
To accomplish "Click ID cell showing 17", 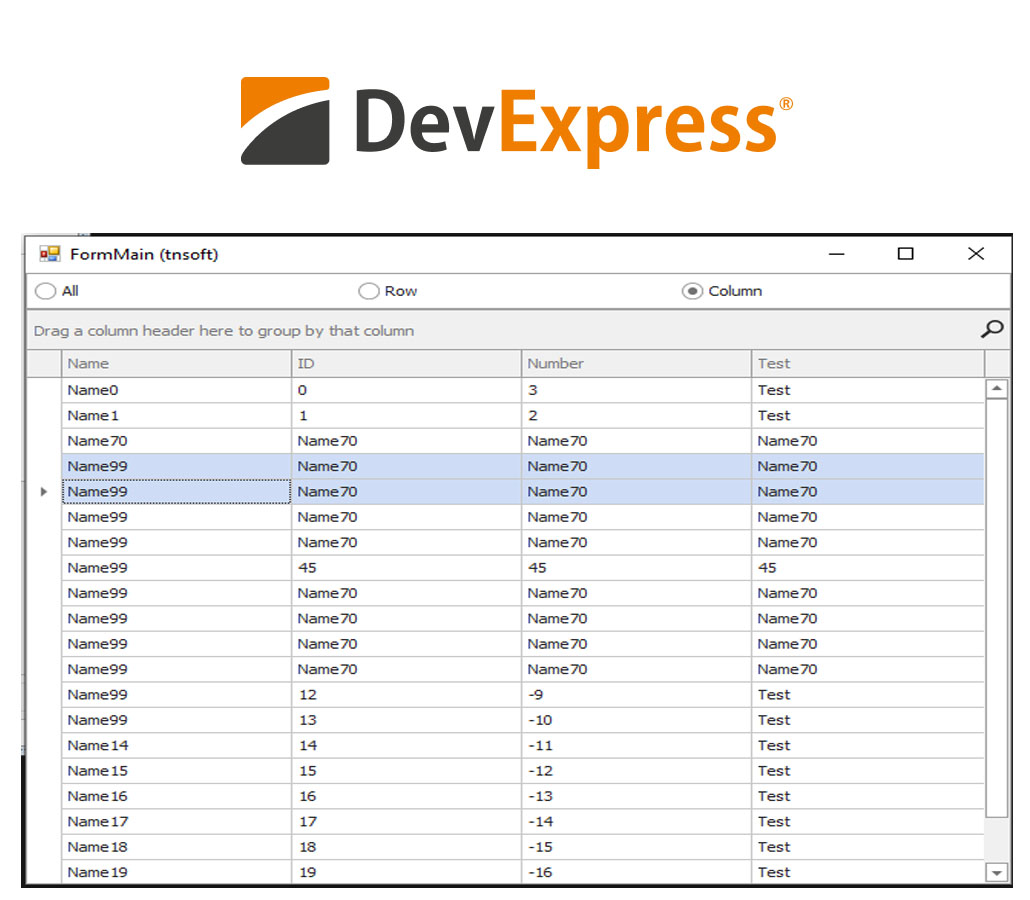I will (x=406, y=822).
